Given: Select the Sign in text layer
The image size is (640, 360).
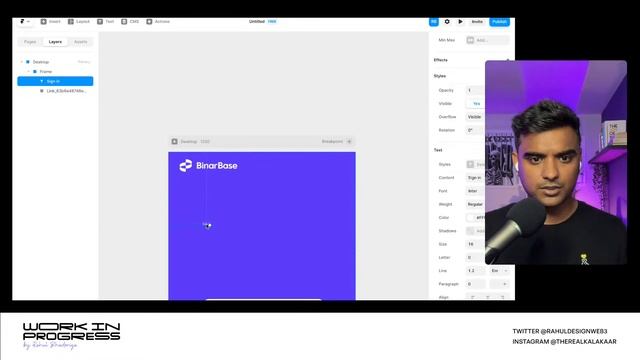Looking at the screenshot, I should pyautogui.click(x=55, y=81).
